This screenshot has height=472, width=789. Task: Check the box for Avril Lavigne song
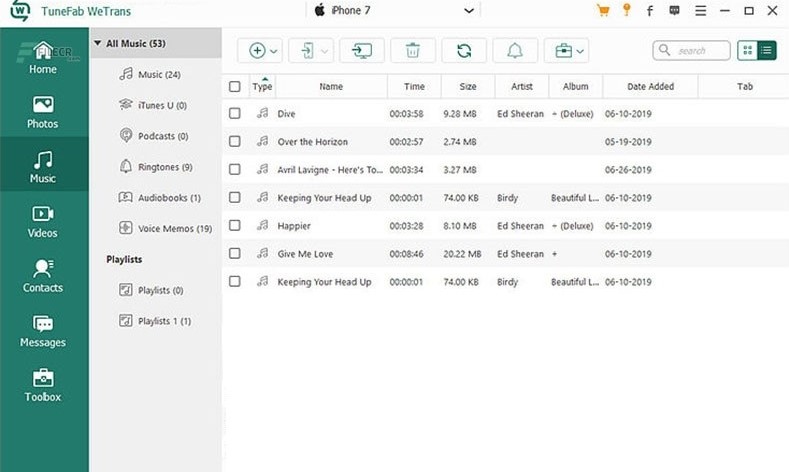pos(234,170)
